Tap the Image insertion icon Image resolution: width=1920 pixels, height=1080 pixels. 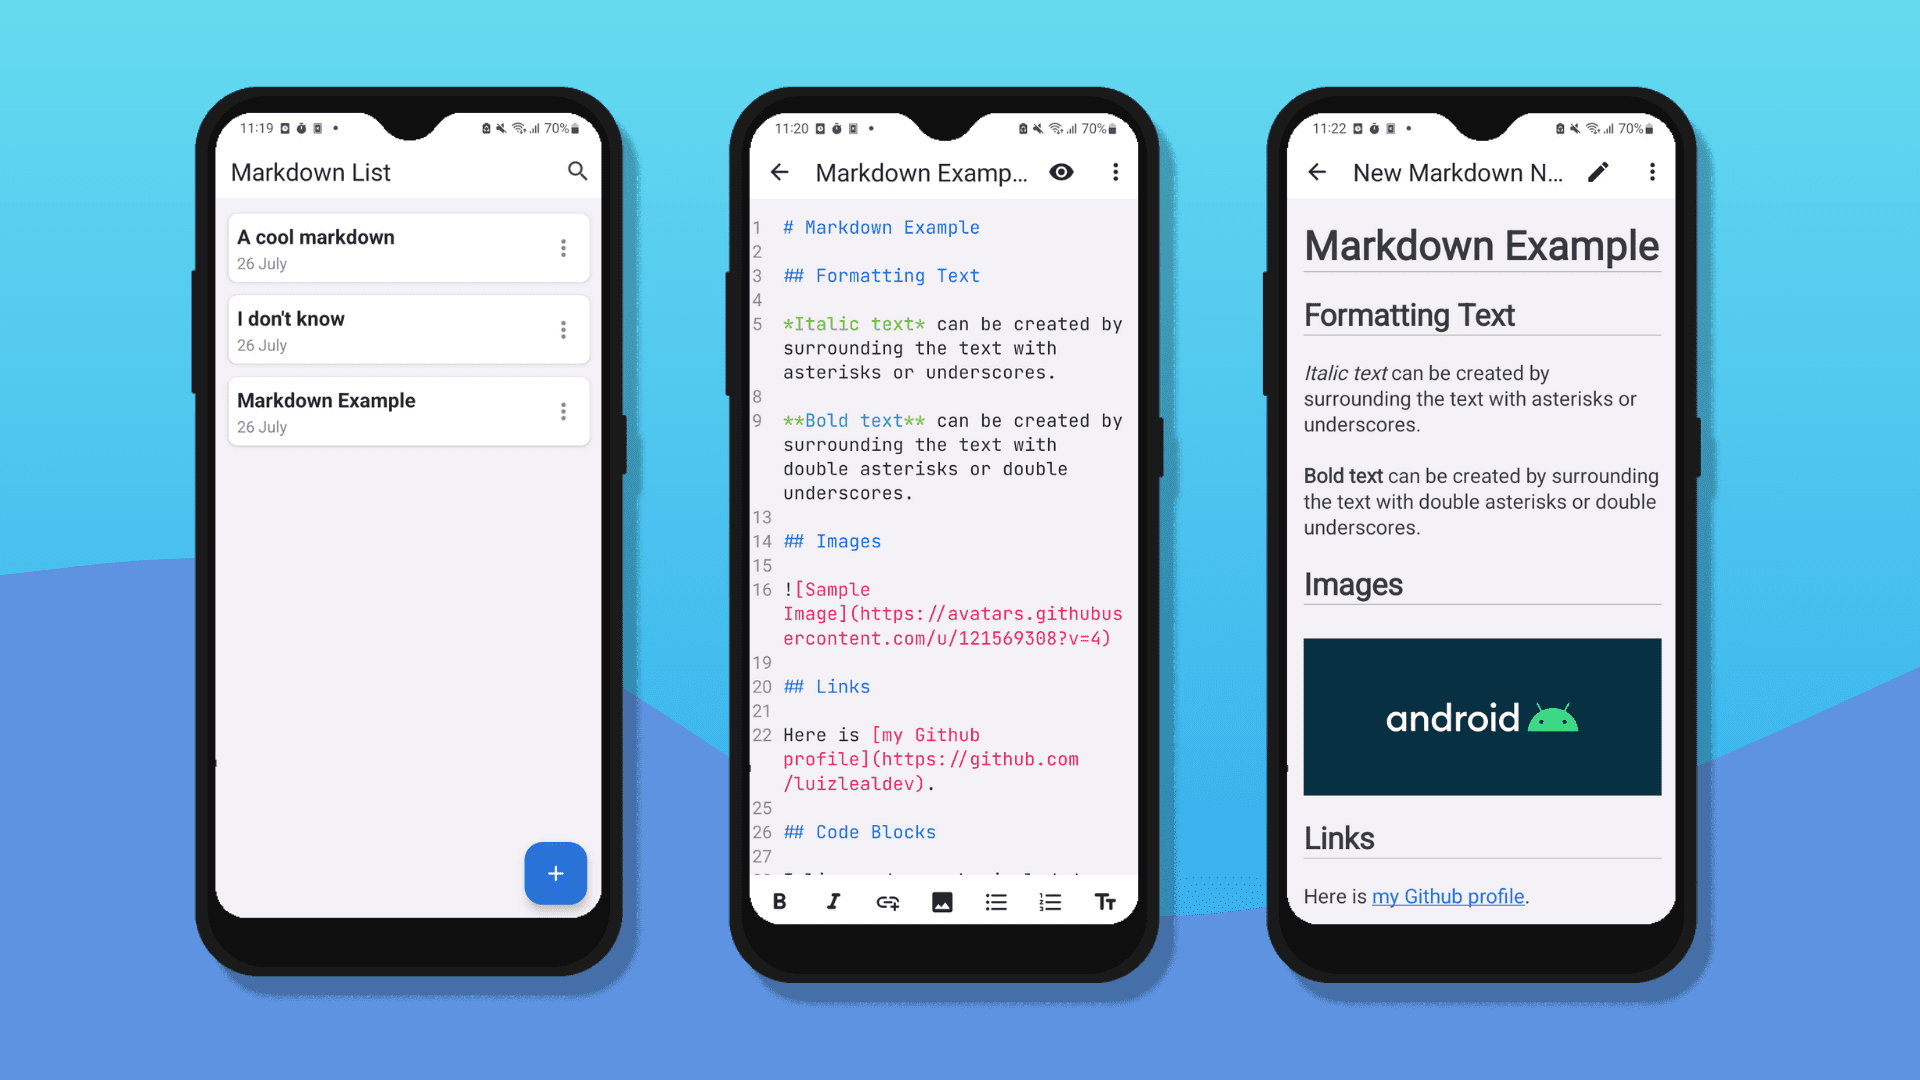[x=940, y=902]
